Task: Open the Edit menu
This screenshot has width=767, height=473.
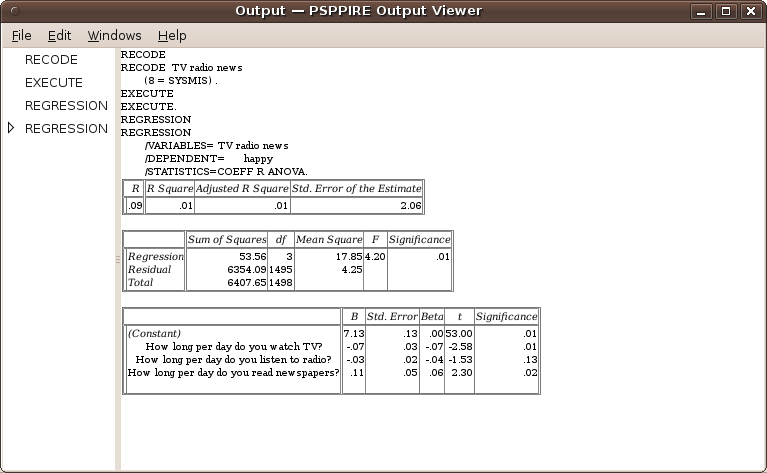Action: (x=59, y=36)
